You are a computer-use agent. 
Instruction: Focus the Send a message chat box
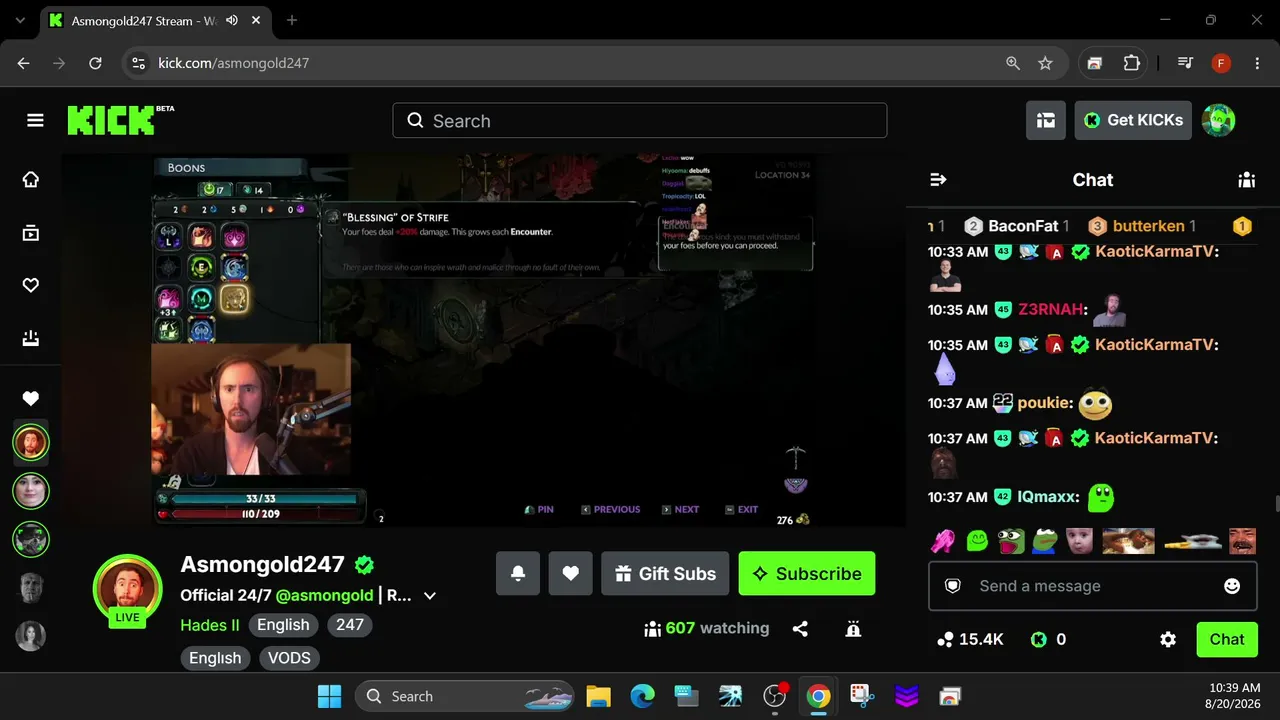click(x=1093, y=586)
